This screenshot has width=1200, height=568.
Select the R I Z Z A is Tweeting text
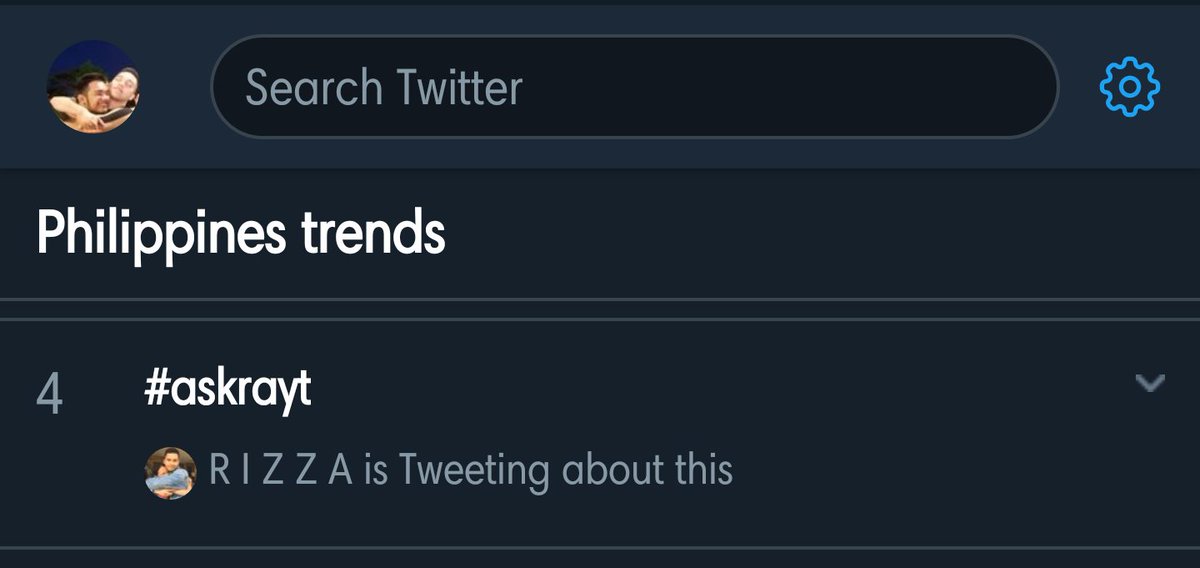(x=471, y=471)
